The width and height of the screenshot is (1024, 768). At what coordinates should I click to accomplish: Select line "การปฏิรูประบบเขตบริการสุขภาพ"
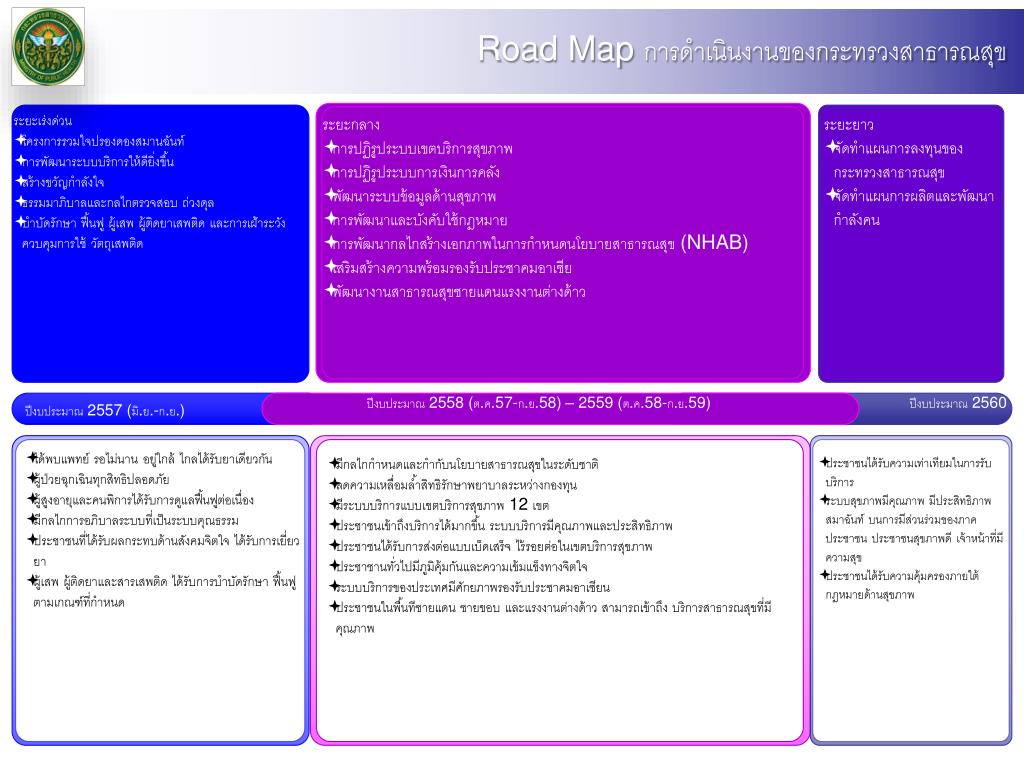[x=421, y=149]
